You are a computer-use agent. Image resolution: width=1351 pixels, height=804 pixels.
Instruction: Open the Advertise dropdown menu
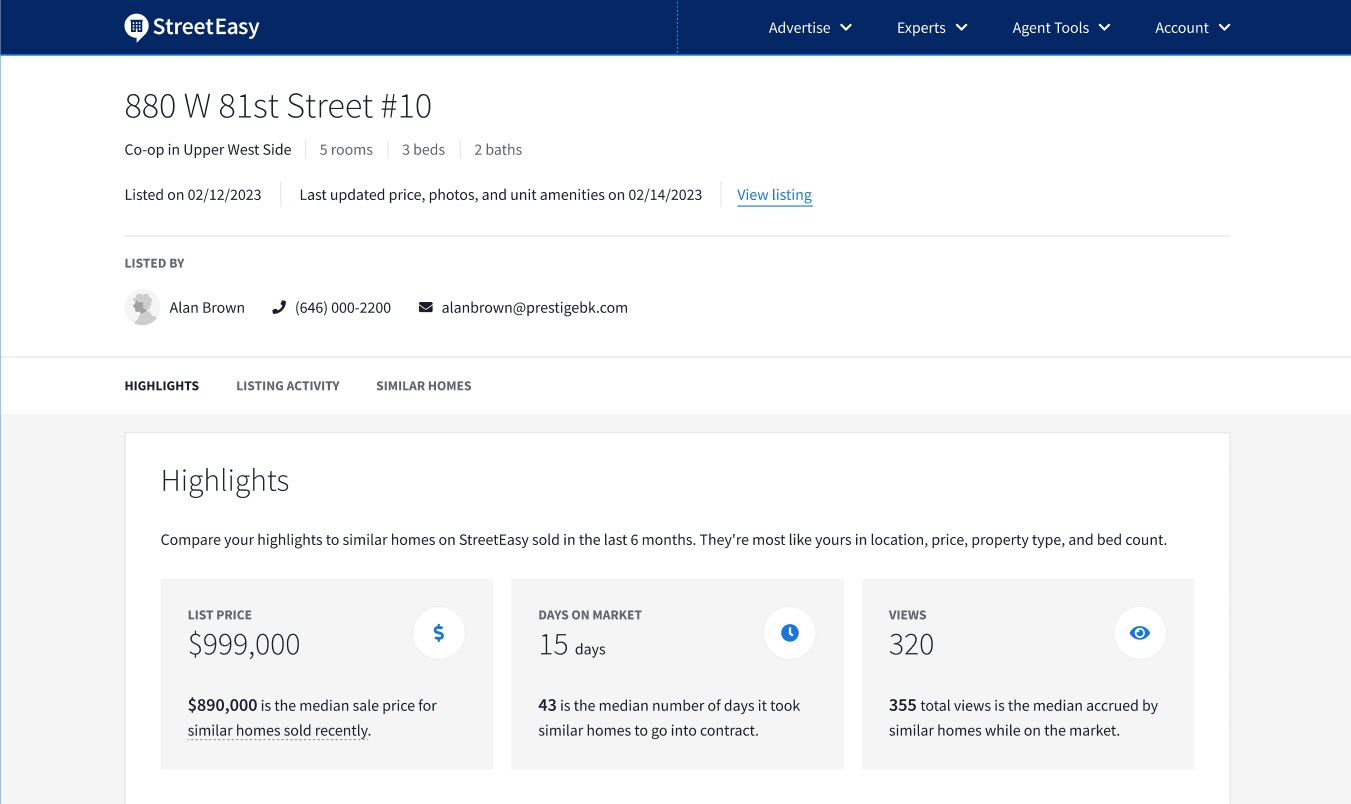(810, 28)
